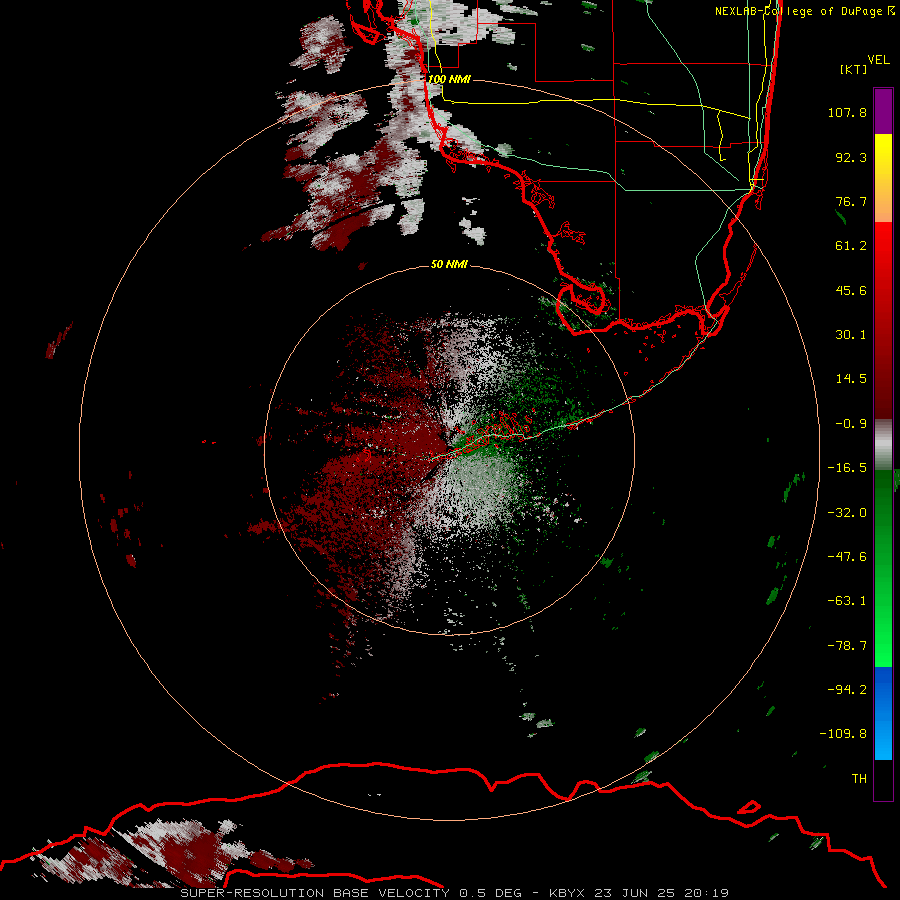
Task: Click the -32.0 legend value
Action: tap(847, 513)
